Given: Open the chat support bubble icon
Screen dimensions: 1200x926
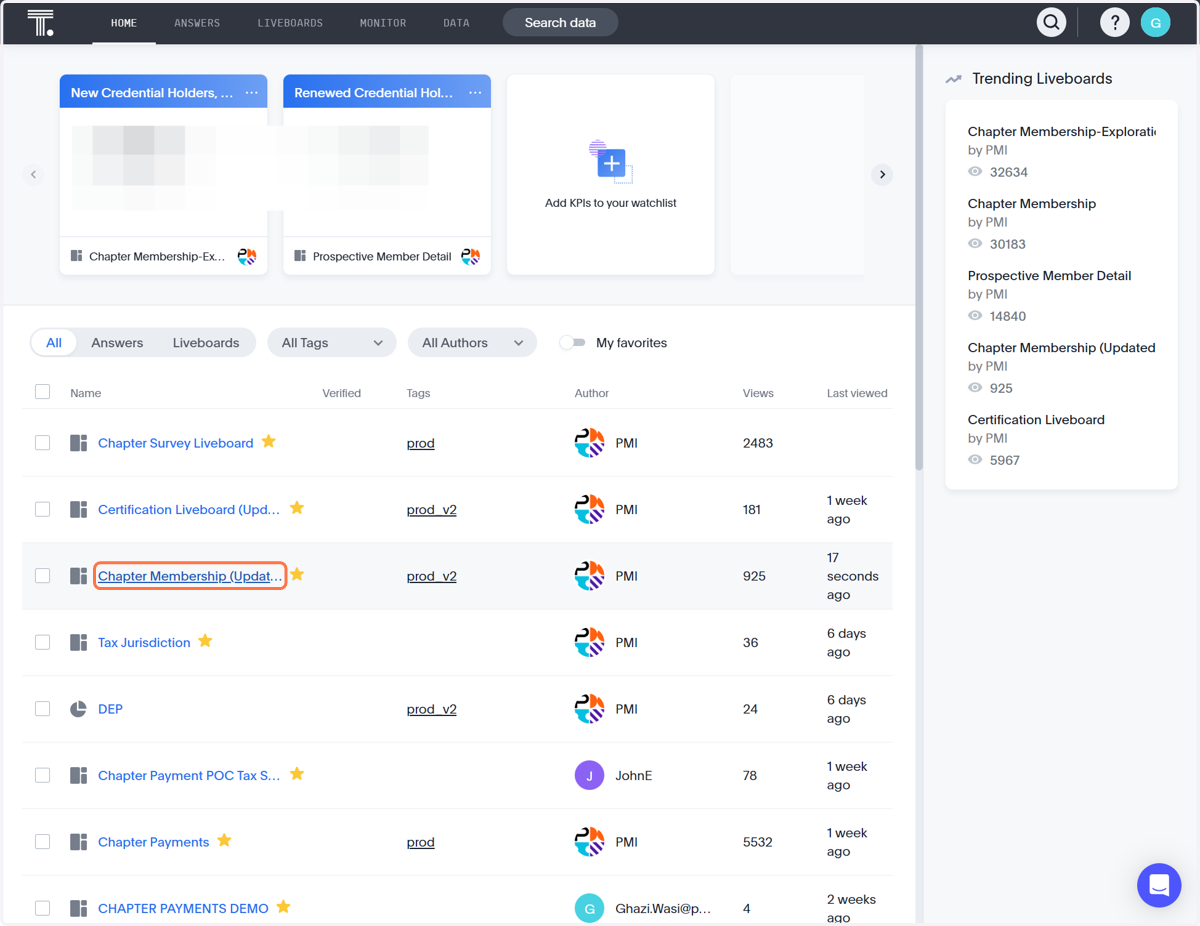Looking at the screenshot, I should click(x=1159, y=885).
